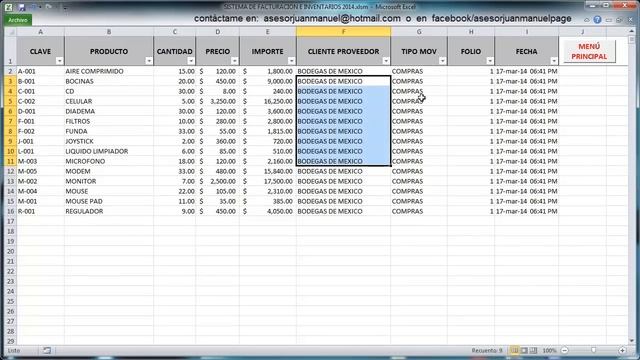Click the Save icon in quick access toolbar
Viewport: 640px width, 360px height.
(22, 7)
